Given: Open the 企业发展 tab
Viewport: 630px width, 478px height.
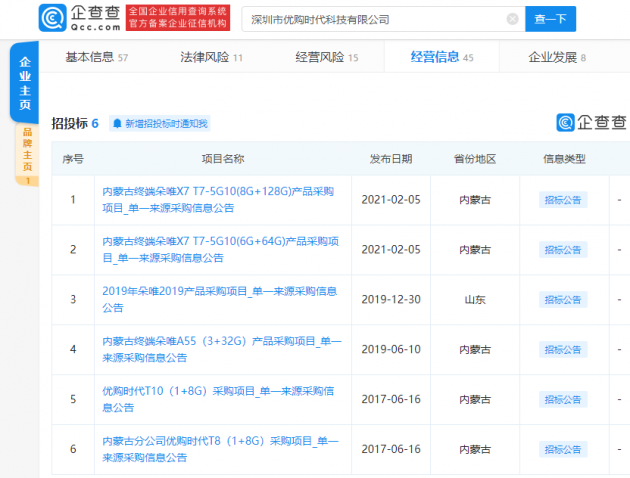Looking at the screenshot, I should point(557,57).
